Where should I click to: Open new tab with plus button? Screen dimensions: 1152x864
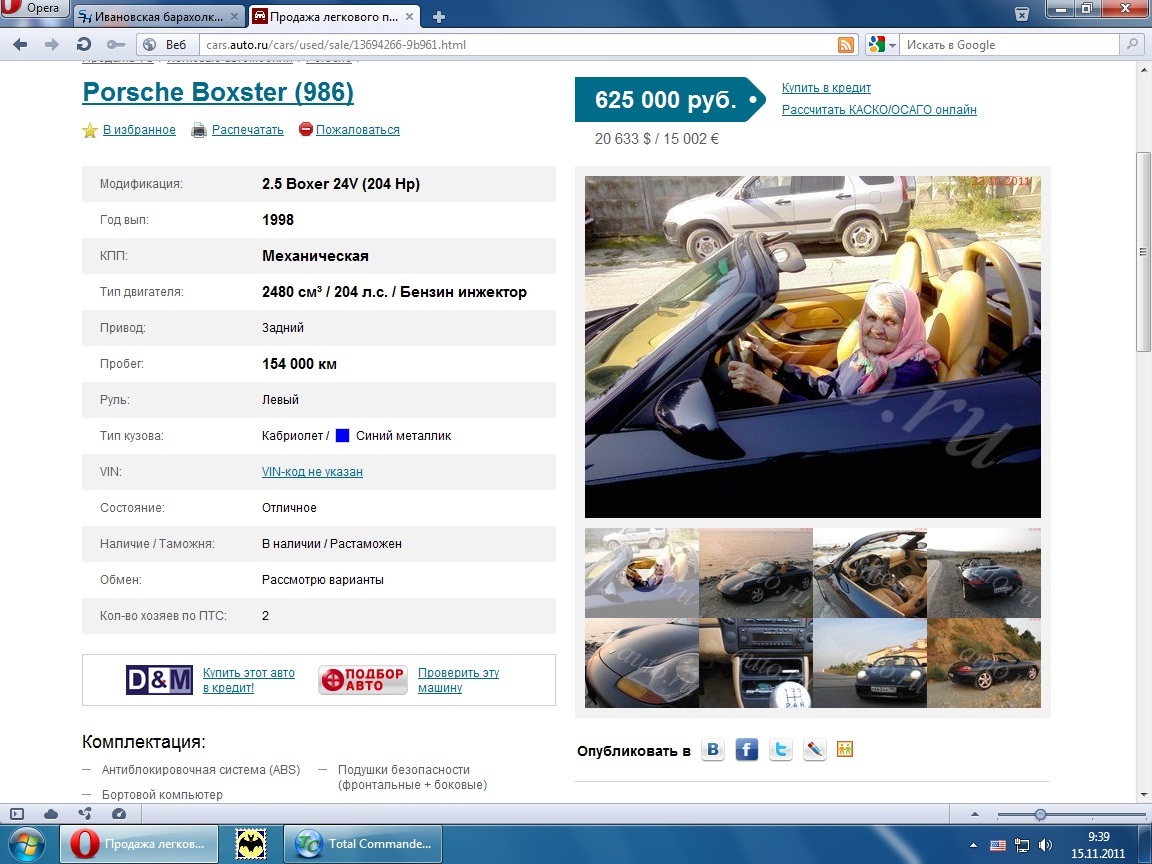pos(439,16)
